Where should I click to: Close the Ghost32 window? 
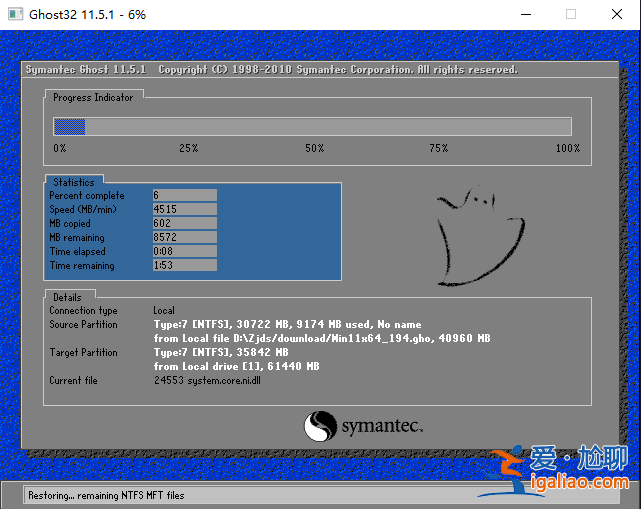617,14
